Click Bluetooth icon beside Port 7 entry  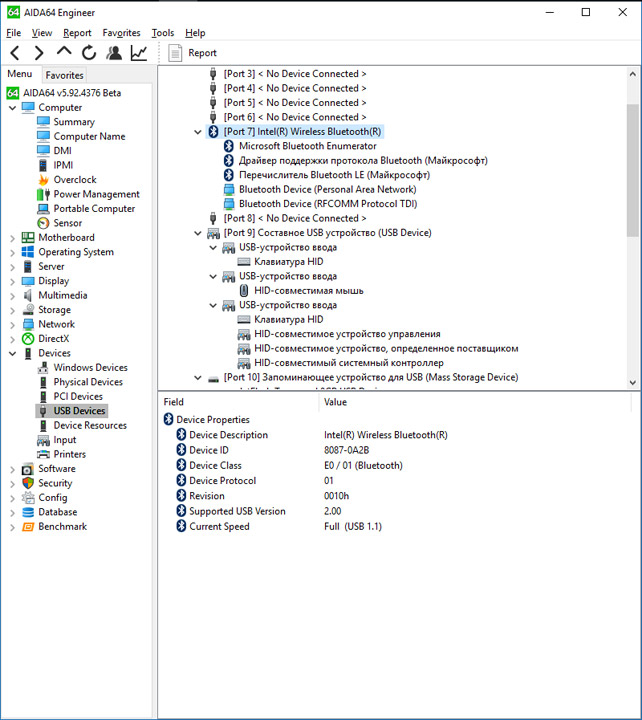click(x=213, y=132)
